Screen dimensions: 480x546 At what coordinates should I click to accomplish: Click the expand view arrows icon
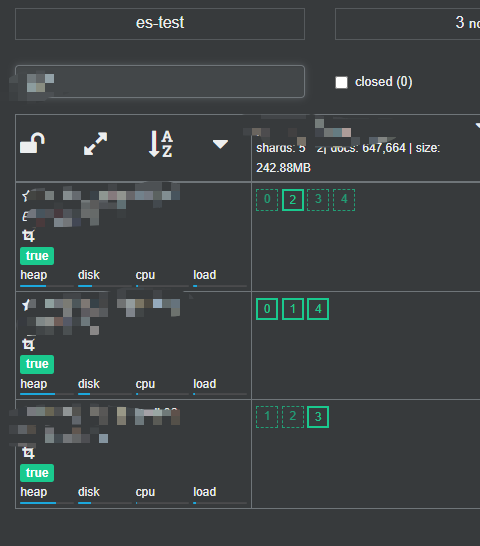coord(95,143)
